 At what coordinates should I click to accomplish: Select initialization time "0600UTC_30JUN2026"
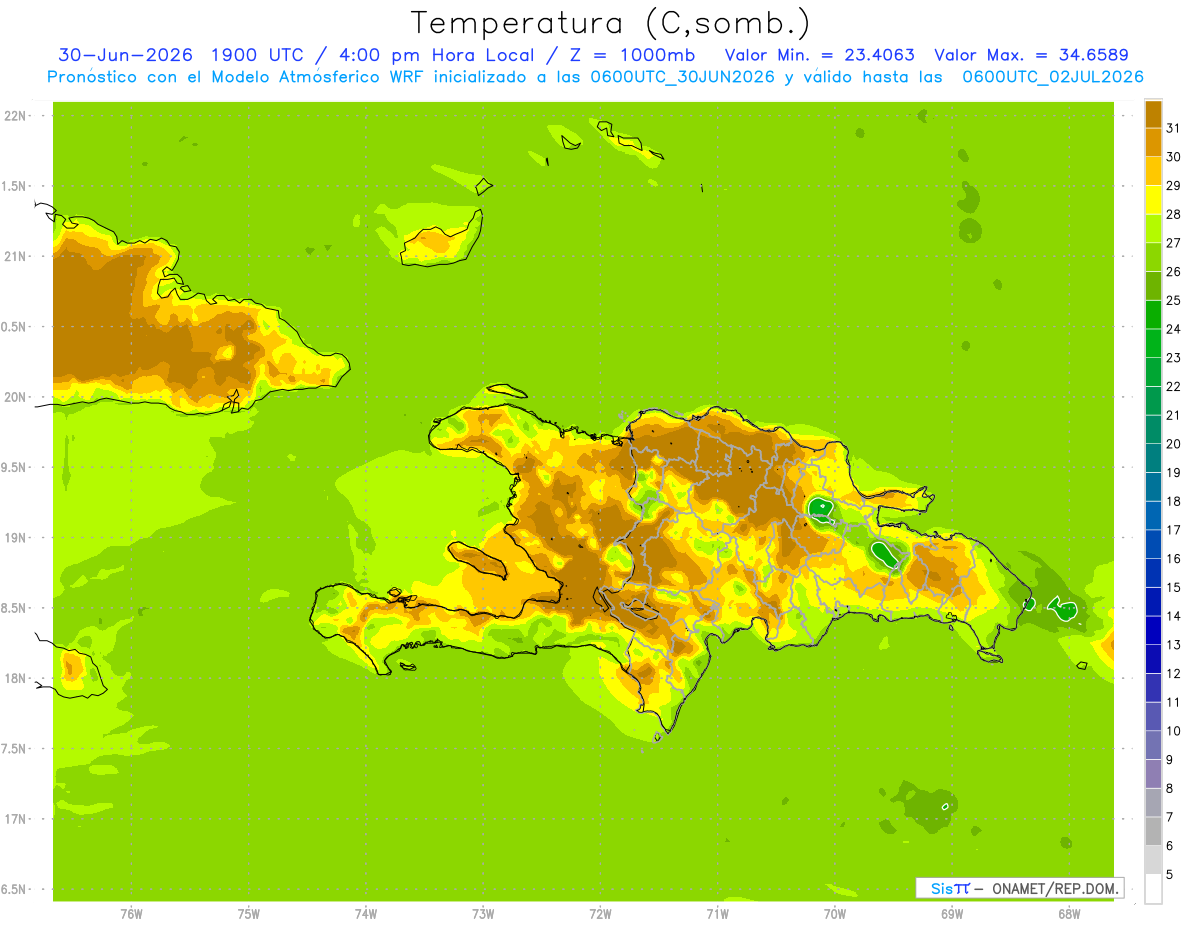tap(682, 77)
